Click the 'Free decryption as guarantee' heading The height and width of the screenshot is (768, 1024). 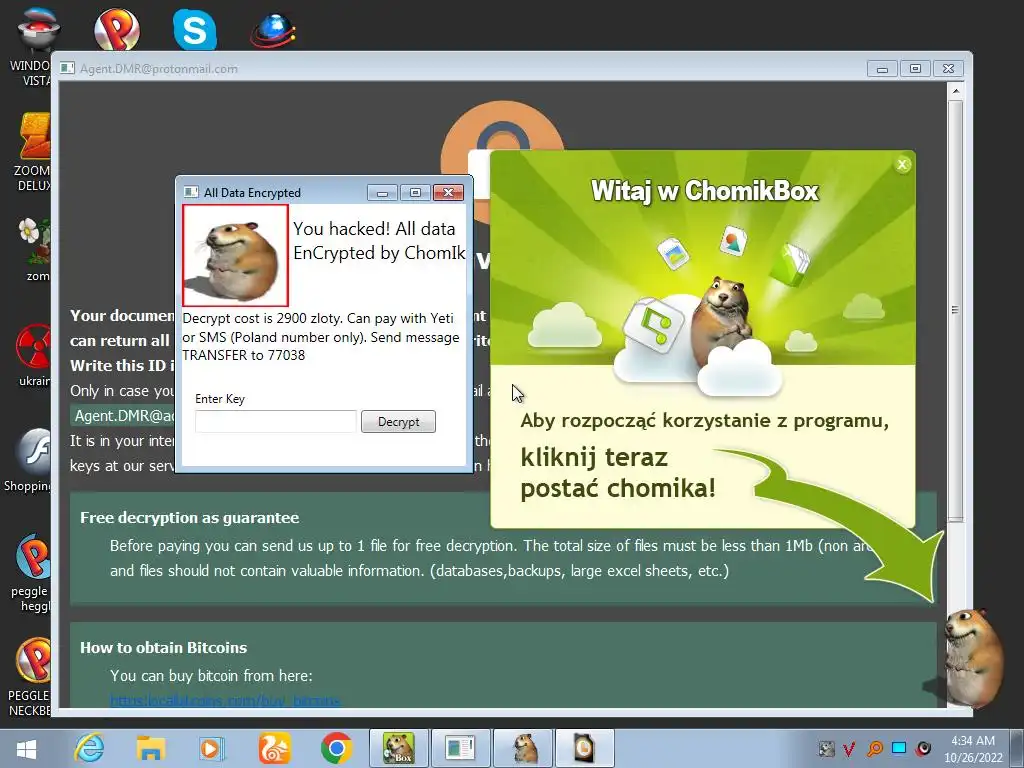[x=189, y=518]
